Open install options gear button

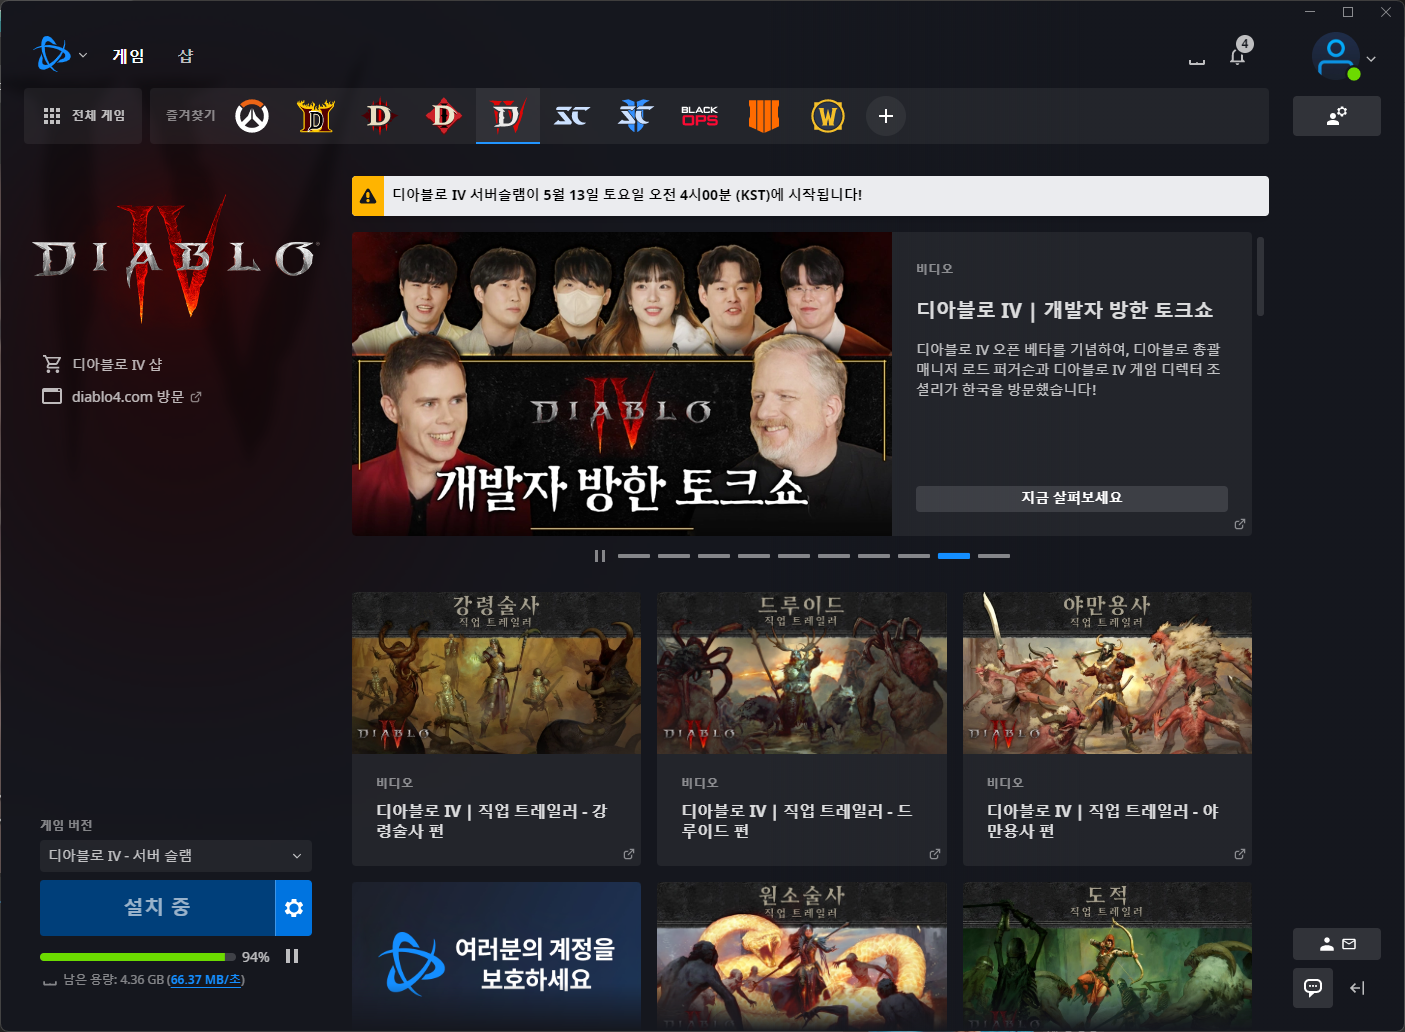click(294, 908)
